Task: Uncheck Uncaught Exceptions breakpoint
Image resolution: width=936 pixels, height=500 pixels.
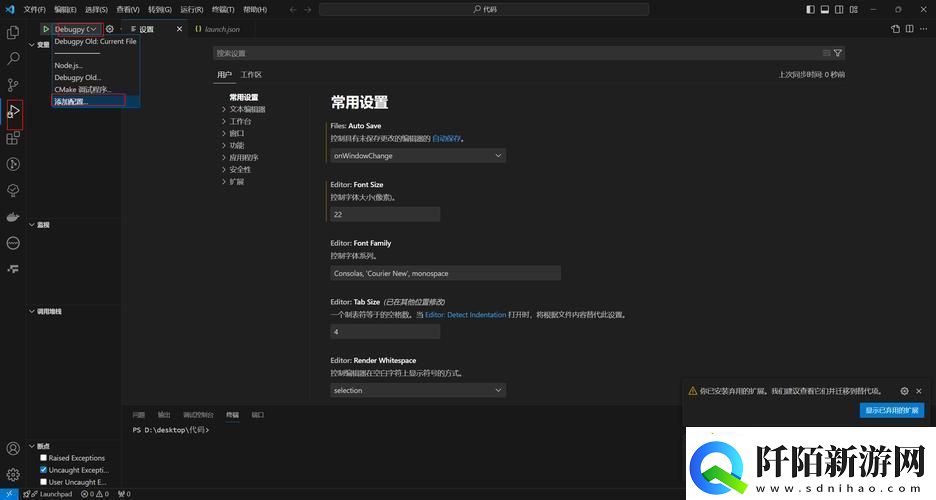Action: 44,470
